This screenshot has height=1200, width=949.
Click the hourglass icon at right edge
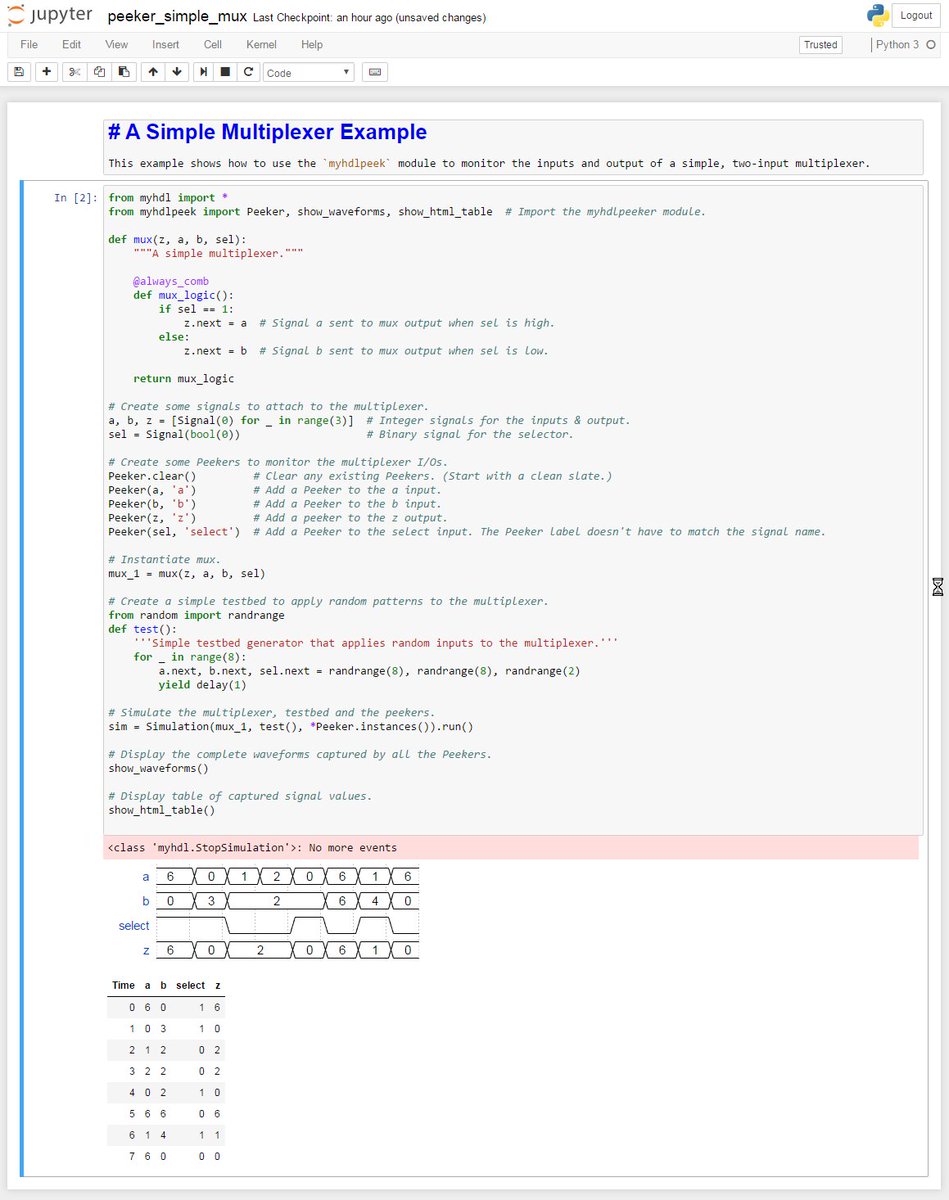pos(938,587)
